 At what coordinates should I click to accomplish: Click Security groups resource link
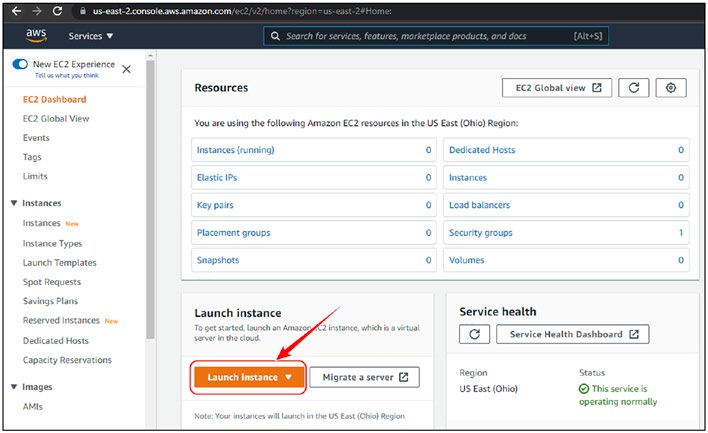coord(480,233)
